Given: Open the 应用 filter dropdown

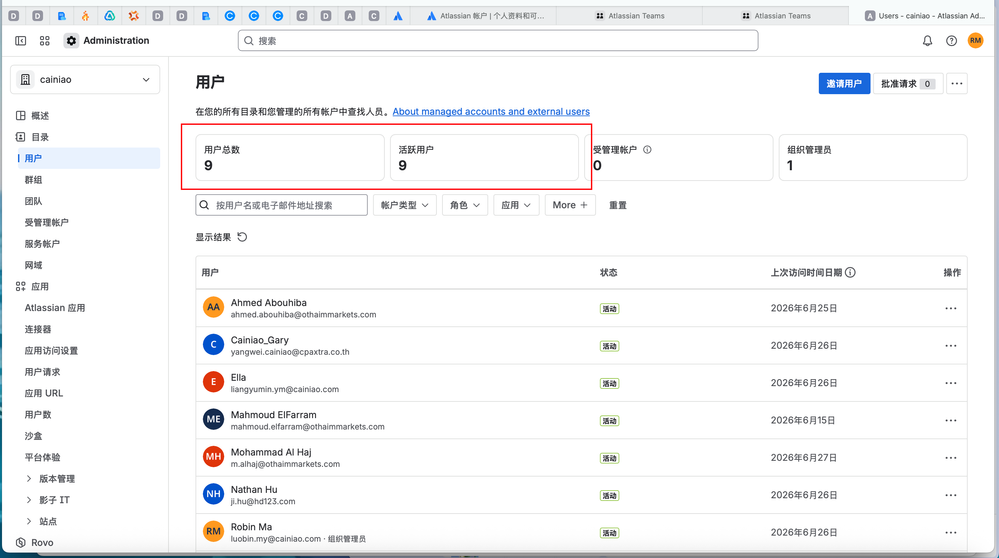Looking at the screenshot, I should click(x=516, y=205).
